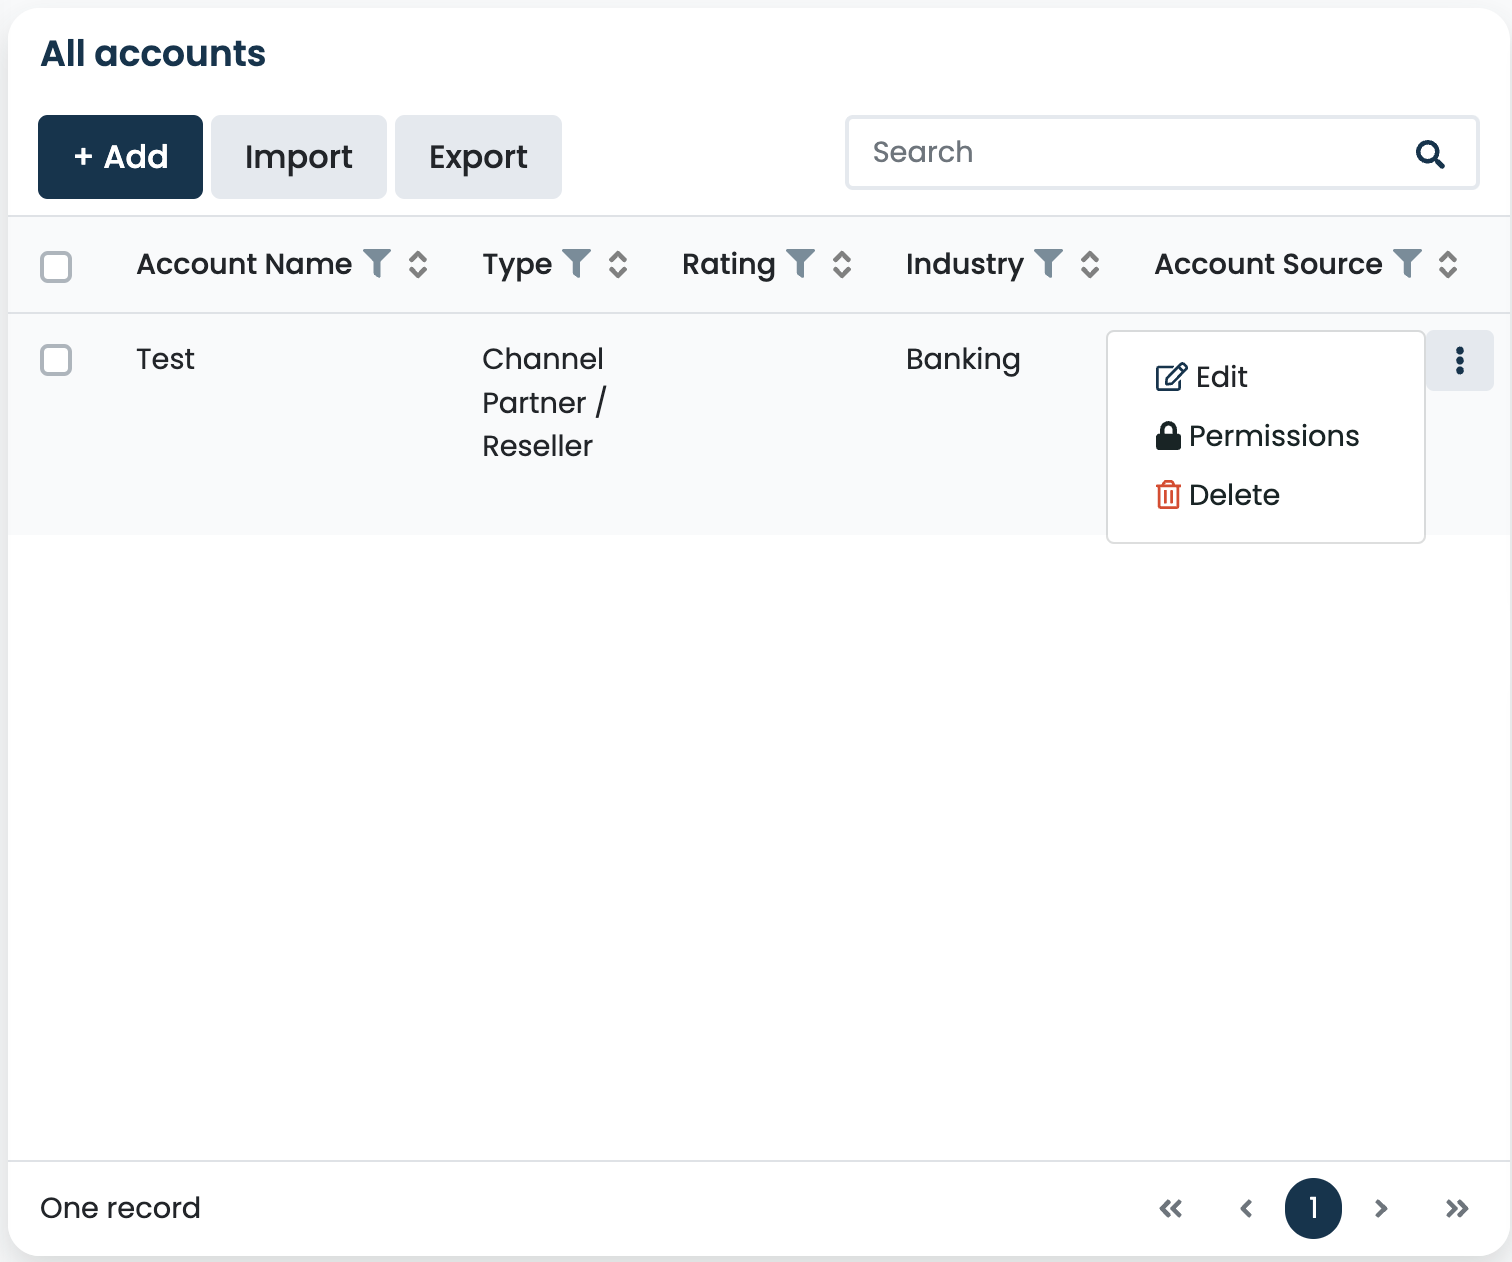The image size is (1512, 1262).
Task: Filter the Account Source column
Action: pos(1407,263)
